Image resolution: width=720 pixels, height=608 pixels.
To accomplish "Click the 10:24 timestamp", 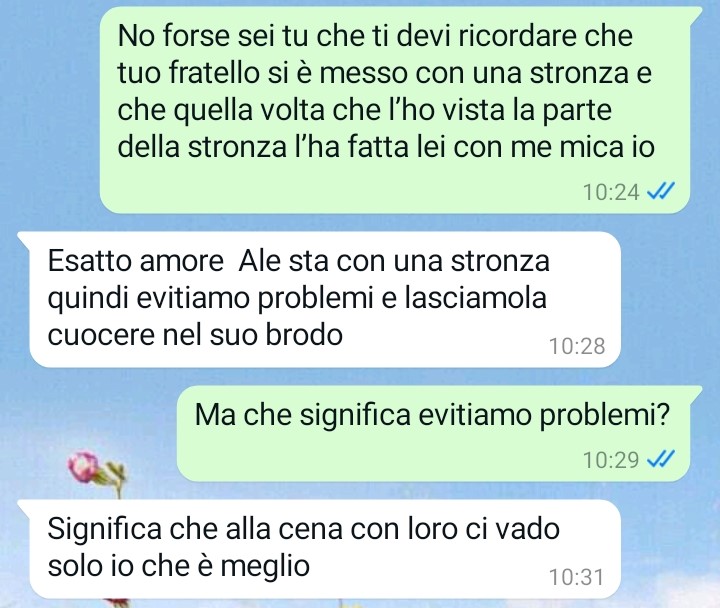I will pyautogui.click(x=611, y=192).
